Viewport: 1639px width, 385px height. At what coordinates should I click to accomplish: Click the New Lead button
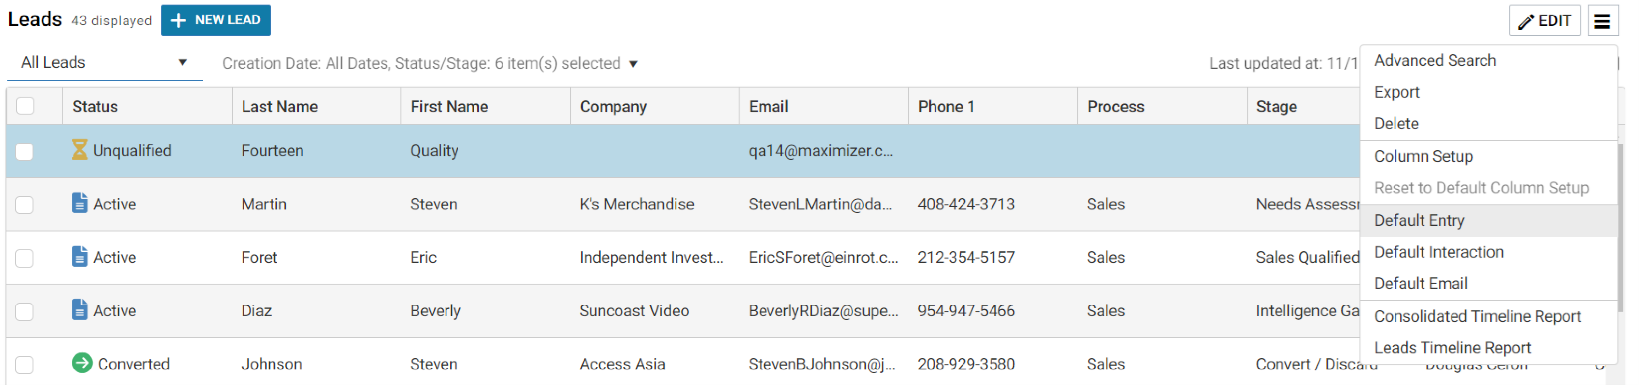[x=216, y=20]
